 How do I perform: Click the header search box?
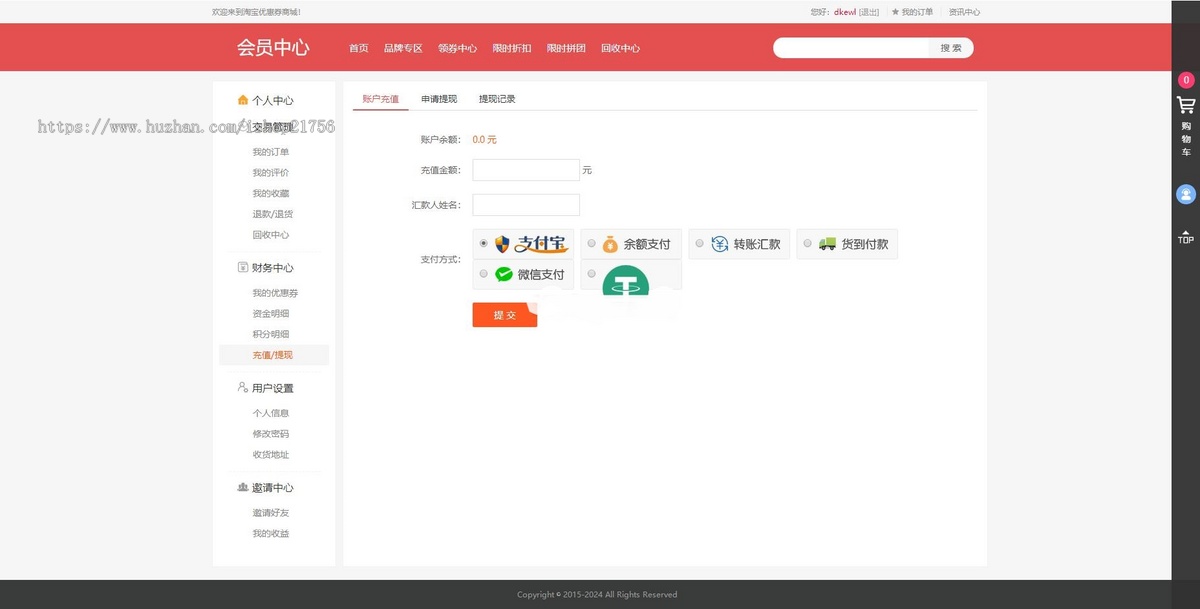852,48
